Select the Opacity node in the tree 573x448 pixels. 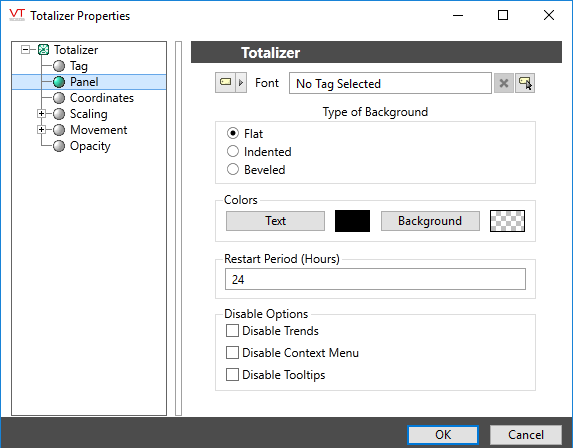(90, 146)
